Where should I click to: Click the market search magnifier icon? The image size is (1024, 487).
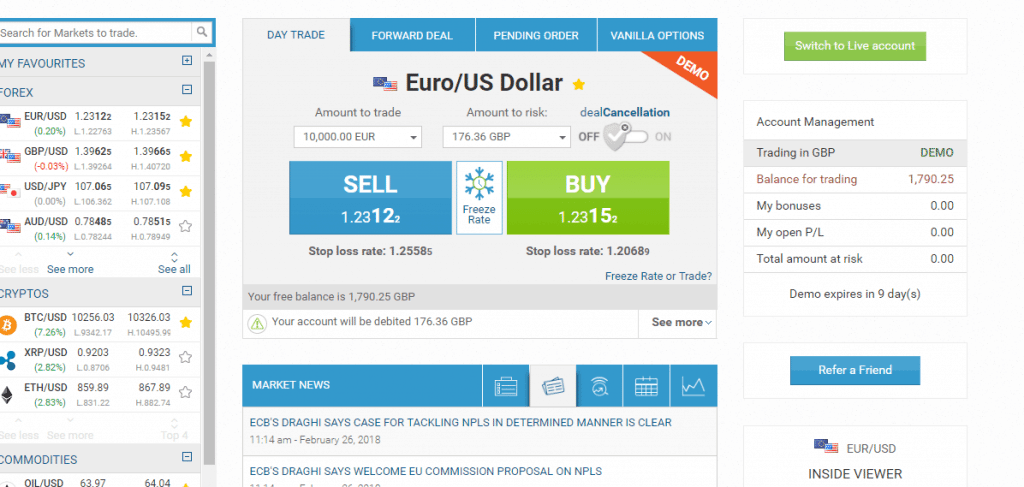tap(202, 32)
